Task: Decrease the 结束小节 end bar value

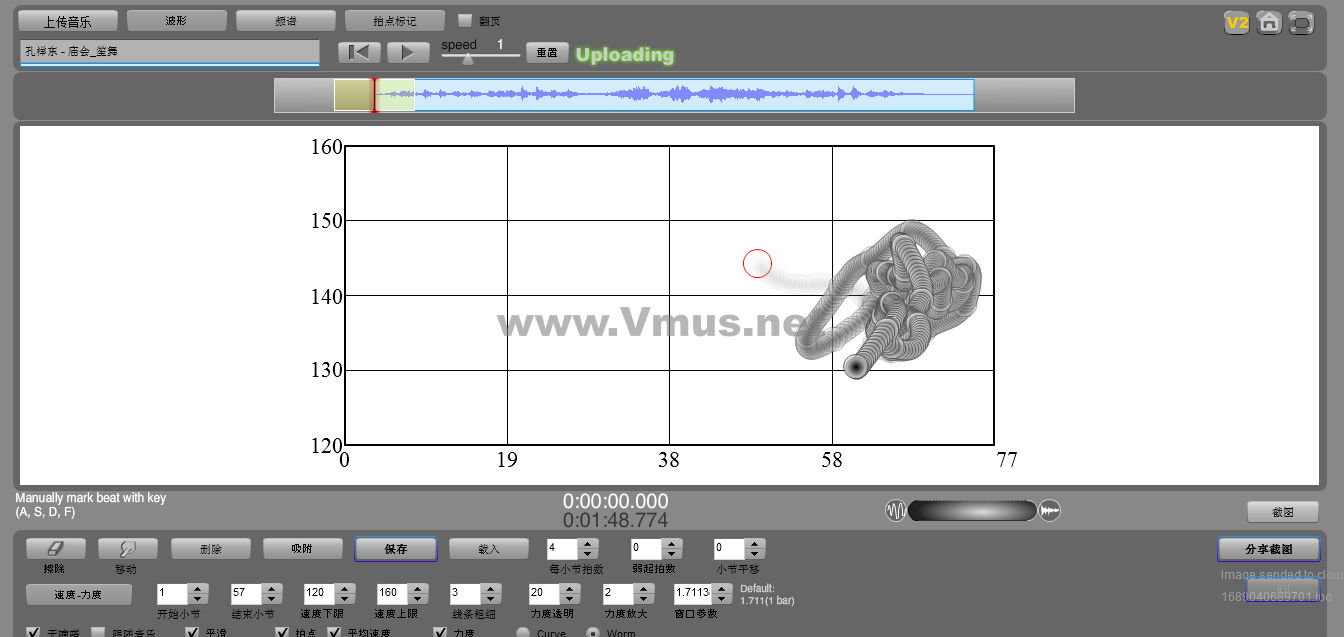Action: [272, 598]
